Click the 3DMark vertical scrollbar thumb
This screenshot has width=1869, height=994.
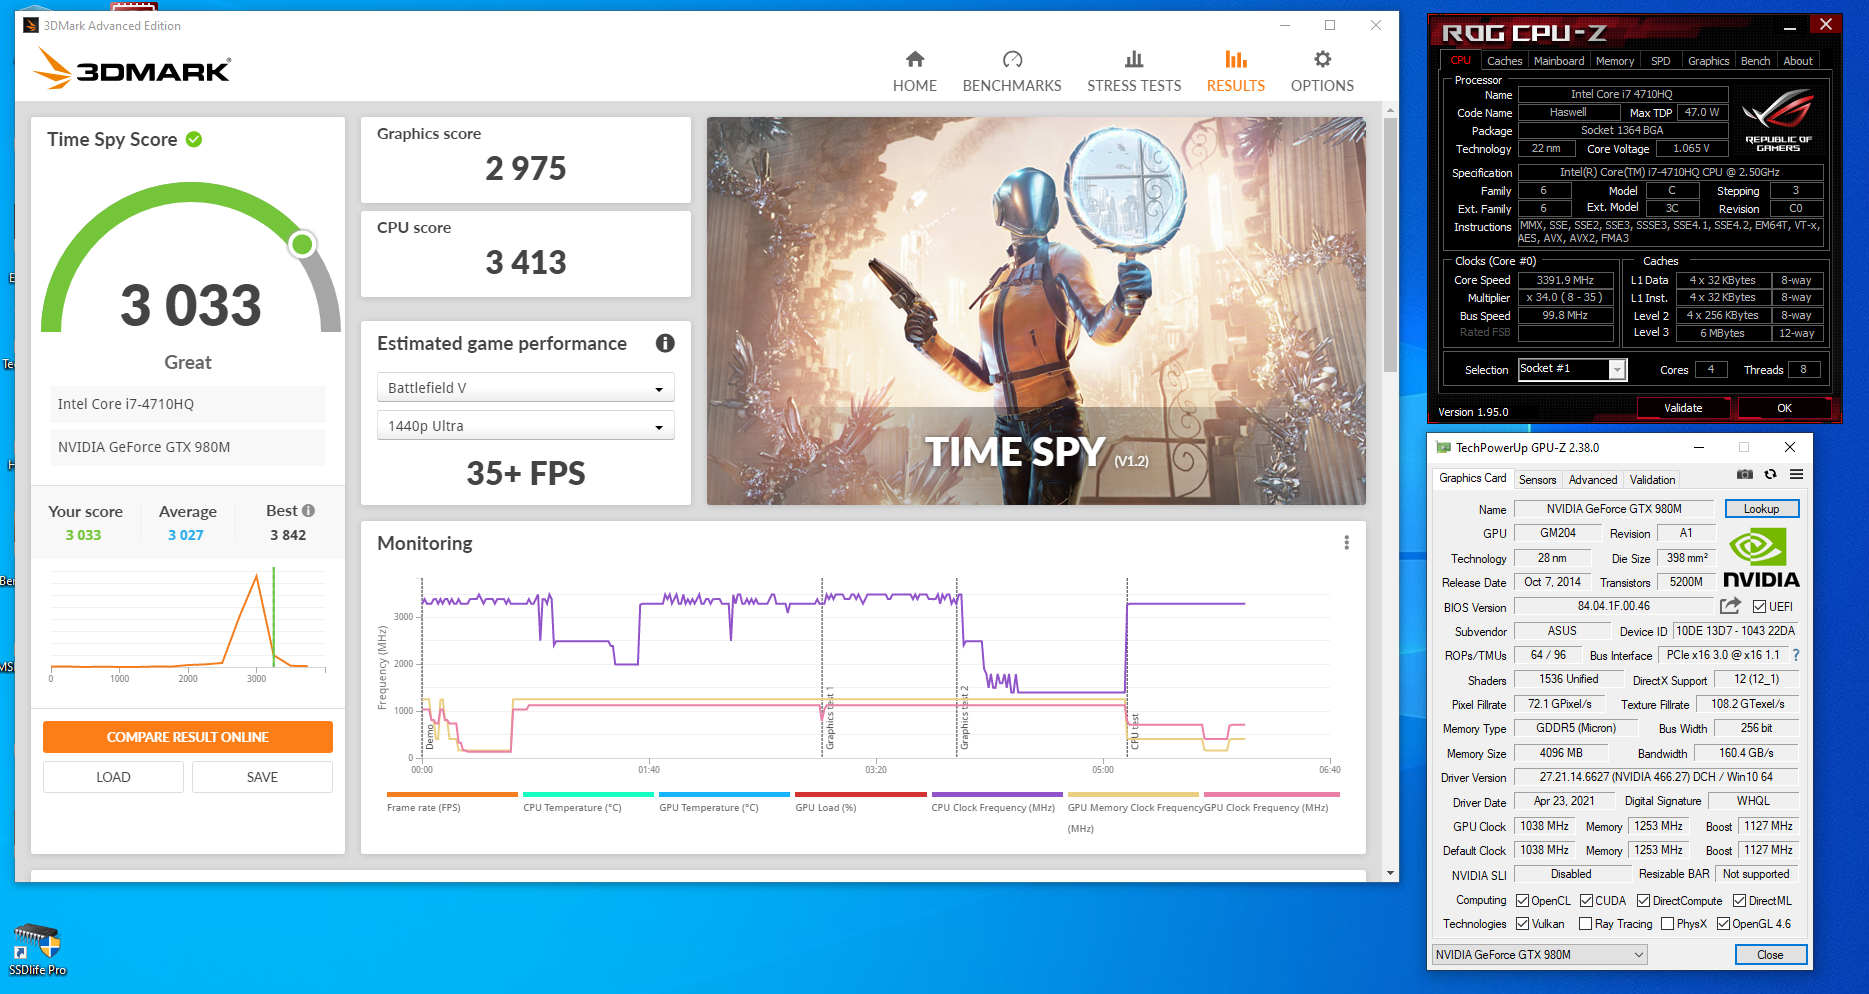click(x=1390, y=244)
